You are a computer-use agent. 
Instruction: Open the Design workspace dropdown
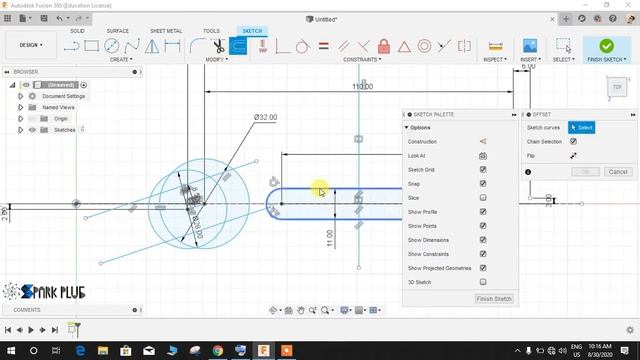pyautogui.click(x=31, y=45)
